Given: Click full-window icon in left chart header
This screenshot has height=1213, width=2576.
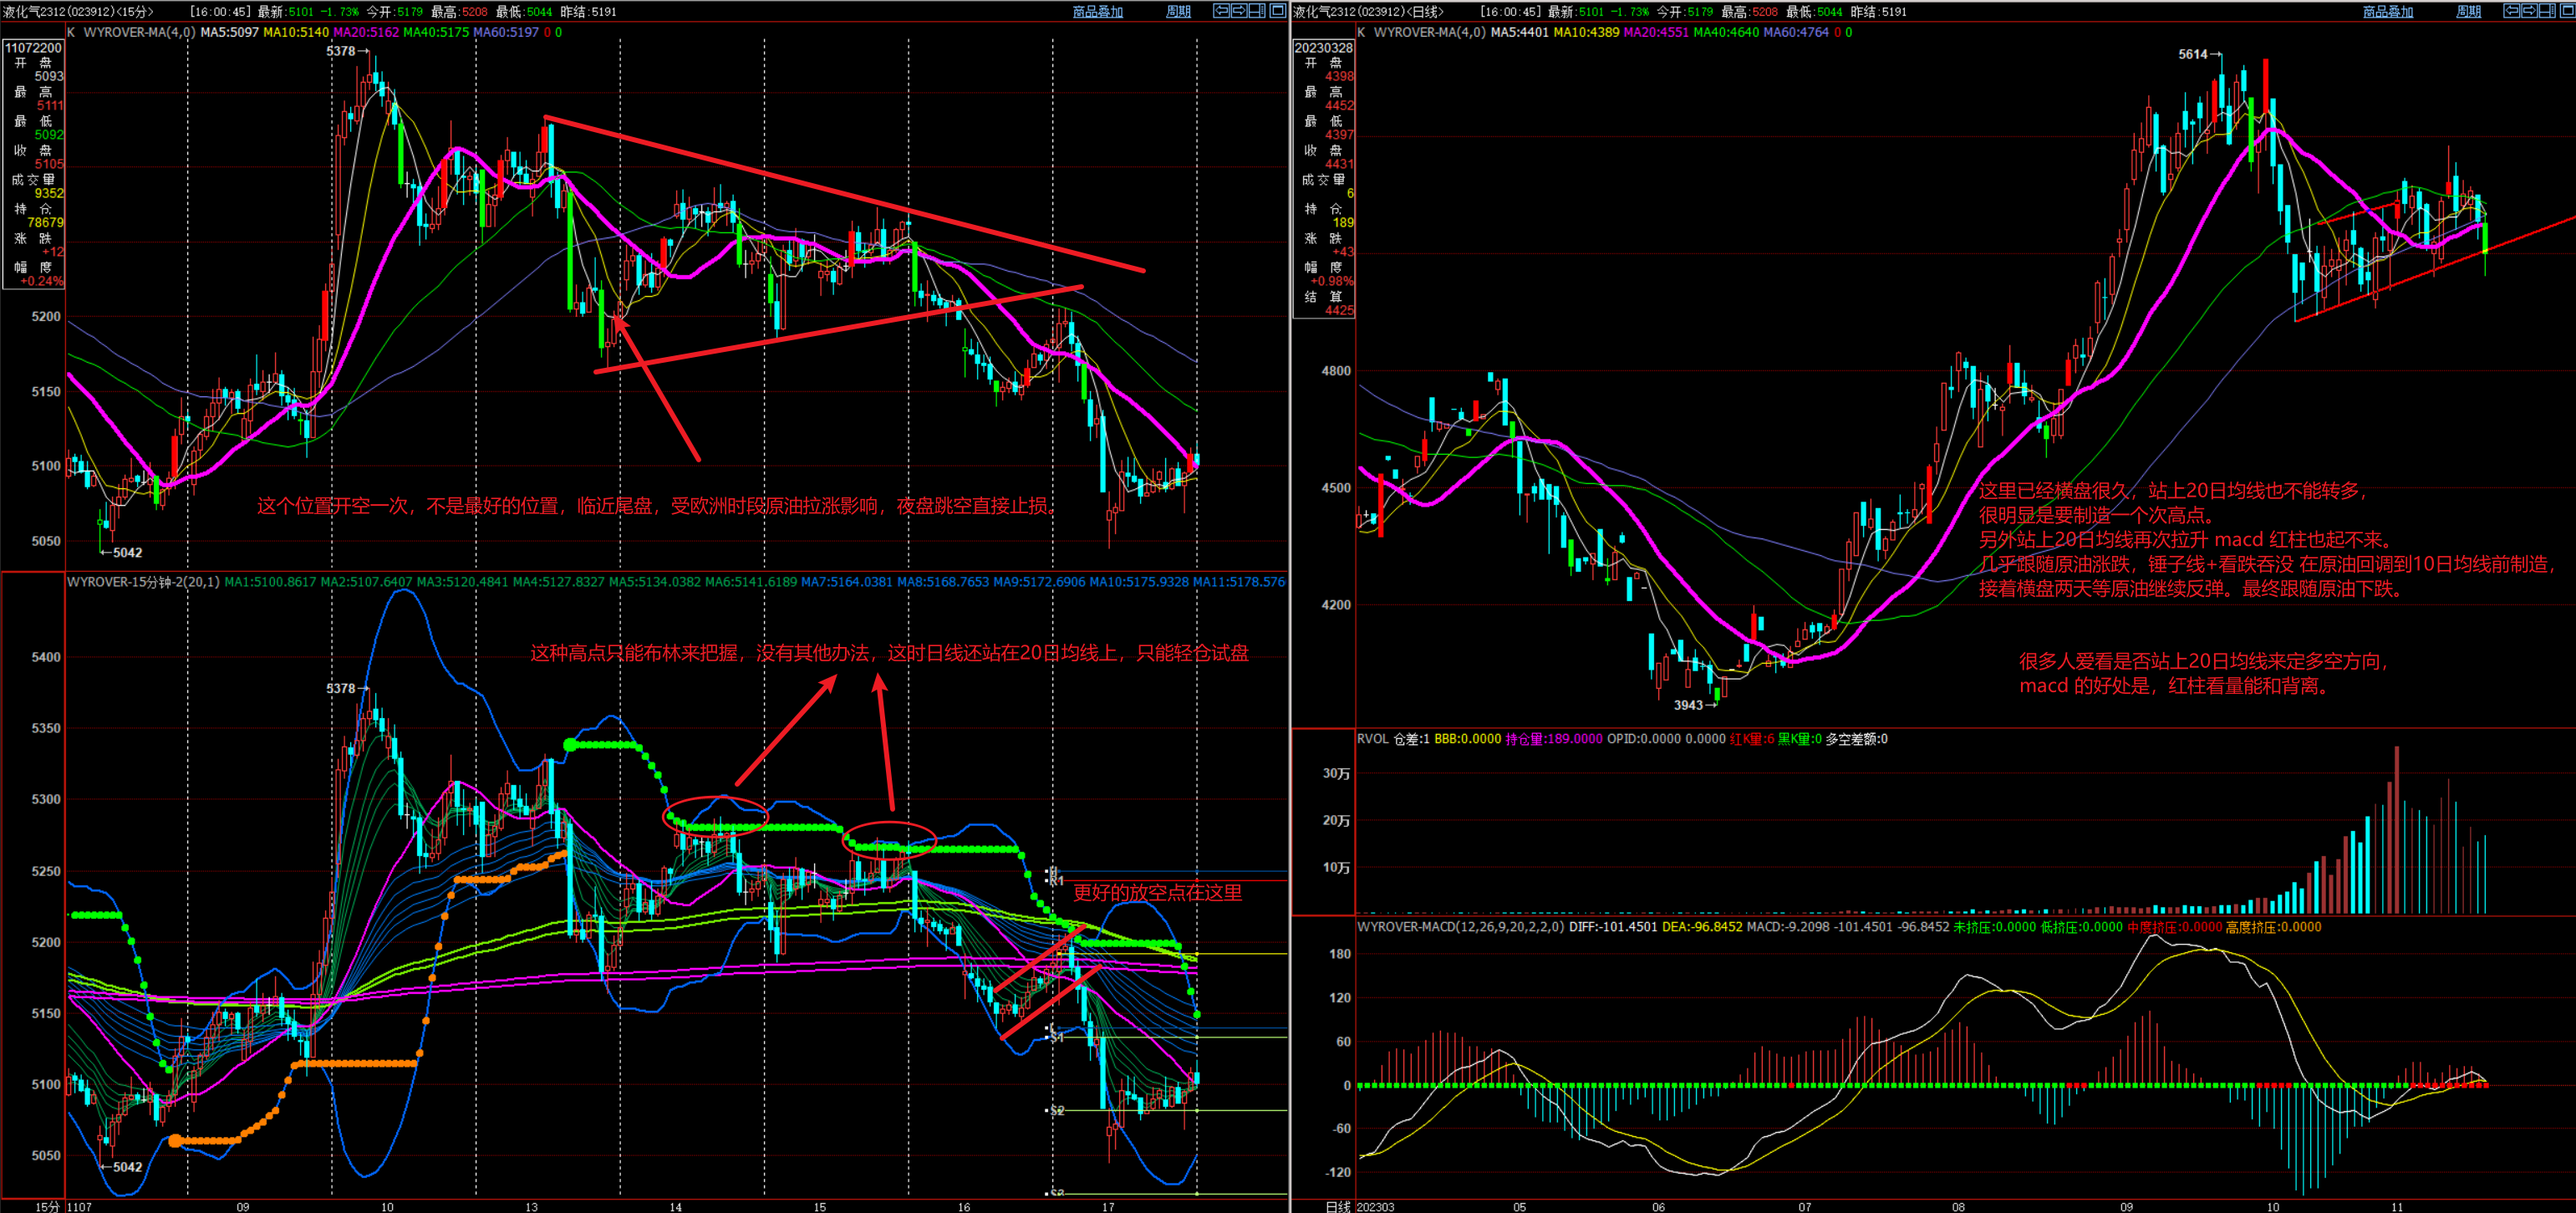Looking at the screenshot, I should pyautogui.click(x=1278, y=11).
